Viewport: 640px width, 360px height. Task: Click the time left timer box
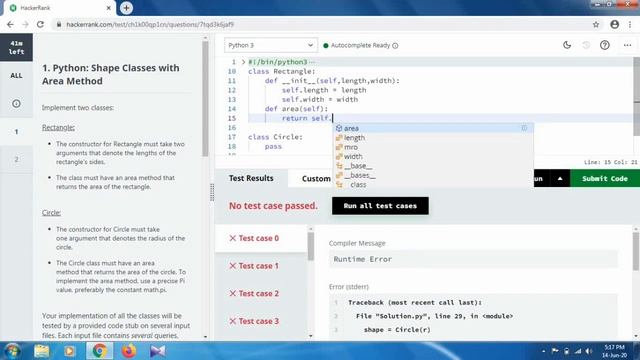click(16, 47)
